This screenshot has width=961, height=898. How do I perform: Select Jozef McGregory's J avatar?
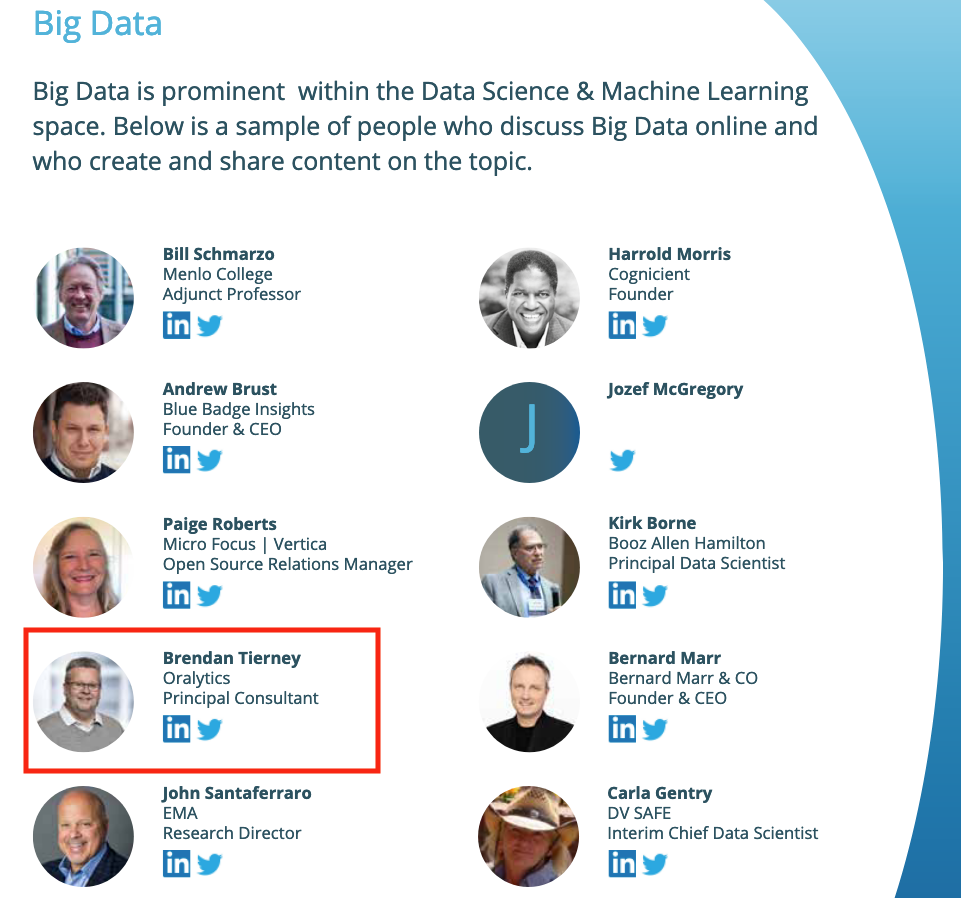coord(529,432)
